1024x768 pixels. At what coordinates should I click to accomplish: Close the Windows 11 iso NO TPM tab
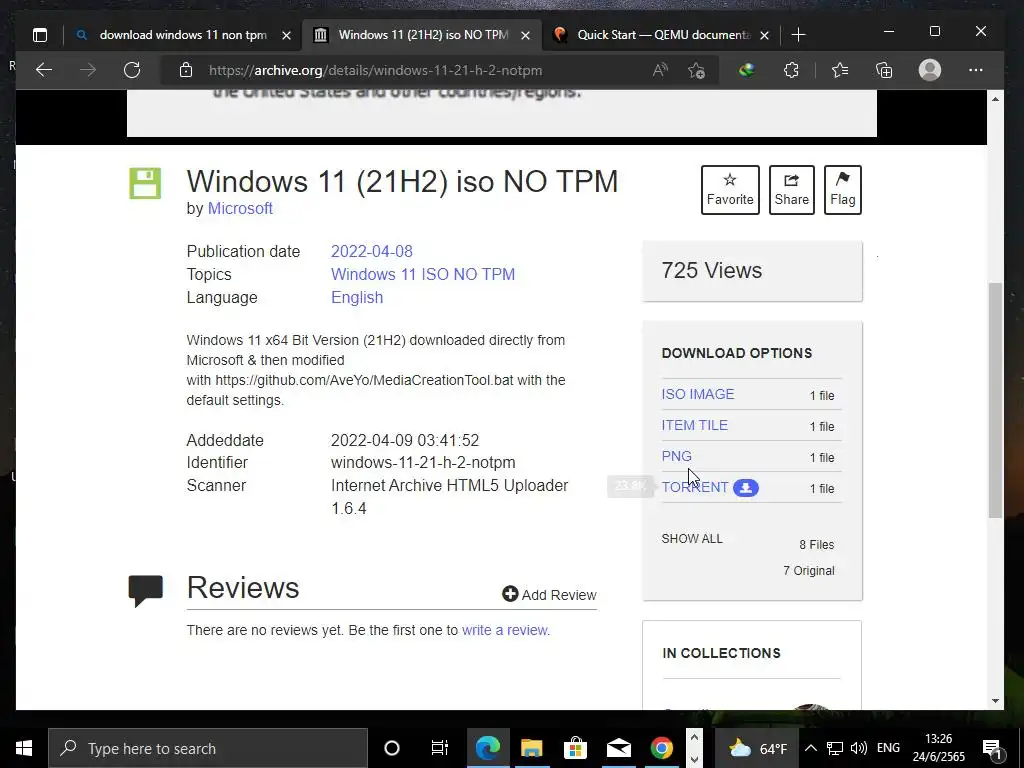pos(526,35)
